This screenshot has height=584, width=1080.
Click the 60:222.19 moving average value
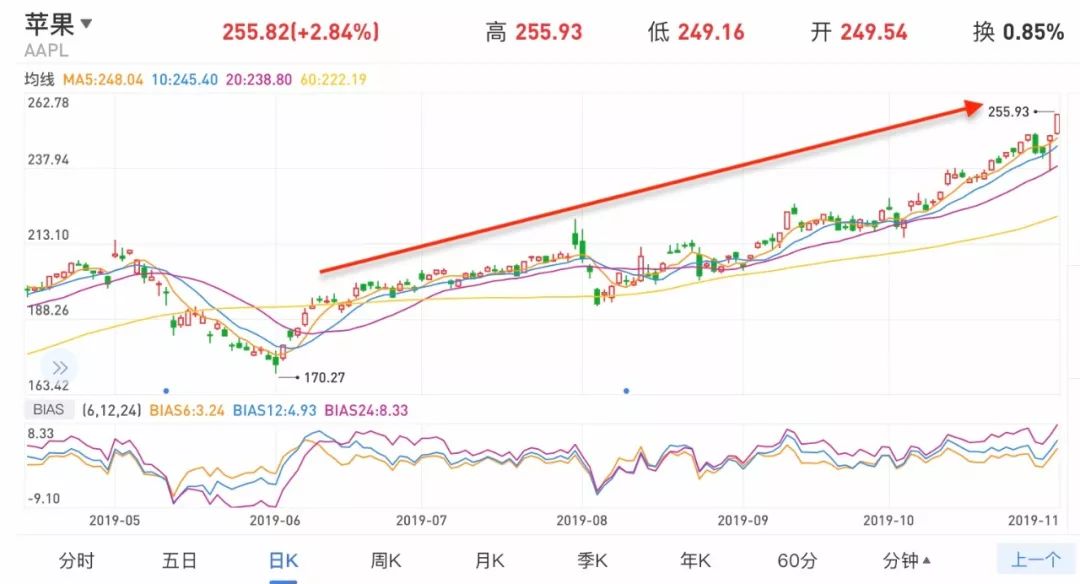pyautogui.click(x=333, y=80)
